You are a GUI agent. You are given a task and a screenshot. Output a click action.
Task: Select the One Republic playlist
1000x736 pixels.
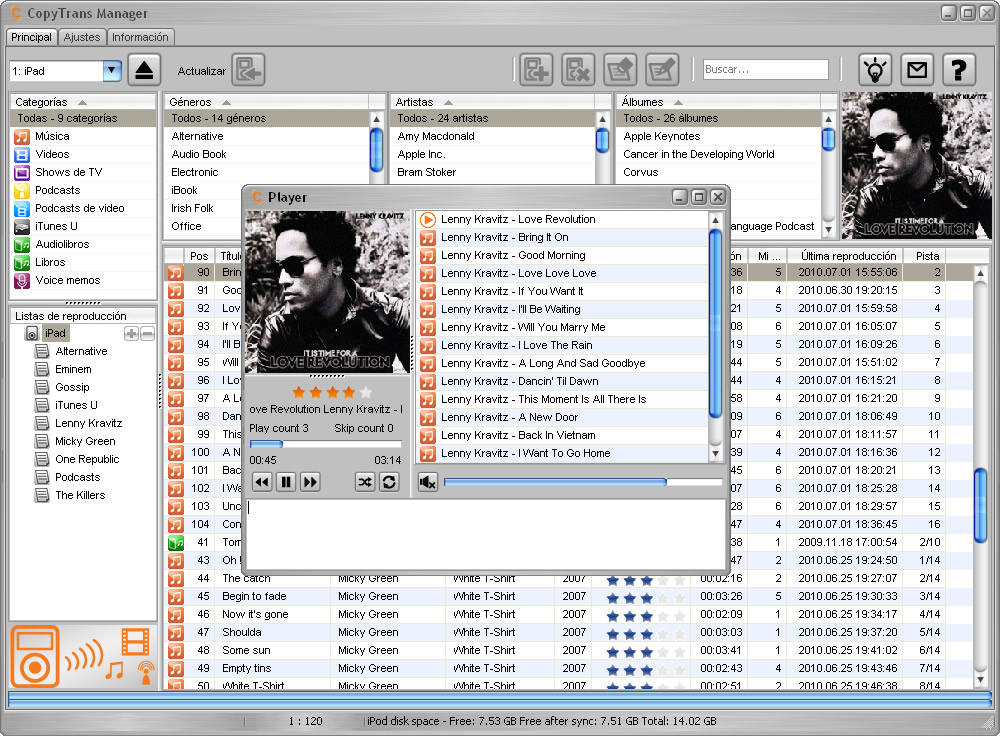pos(87,459)
